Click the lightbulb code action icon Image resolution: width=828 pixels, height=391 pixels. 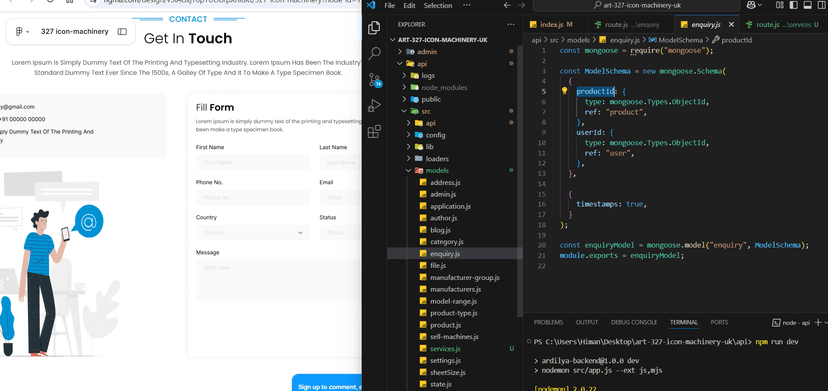[564, 91]
